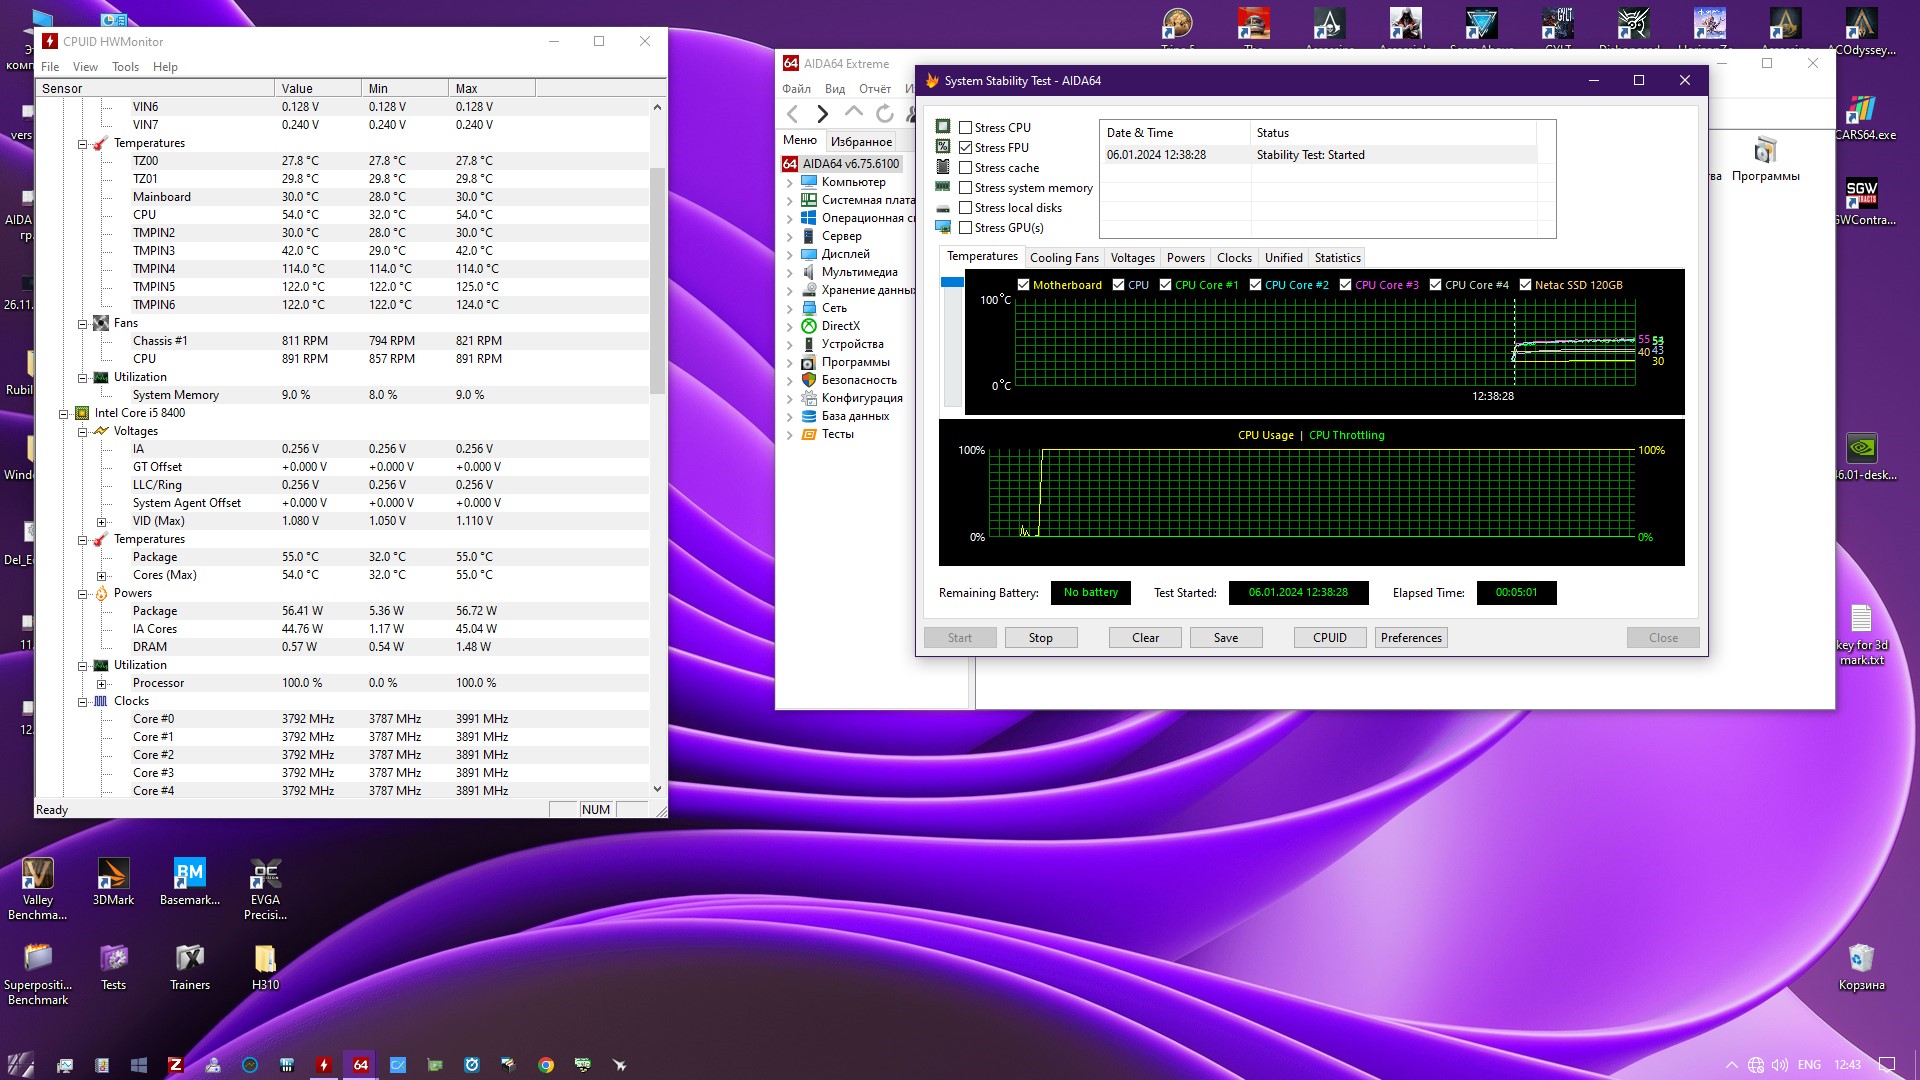Click Stop button in stability test

point(1040,638)
